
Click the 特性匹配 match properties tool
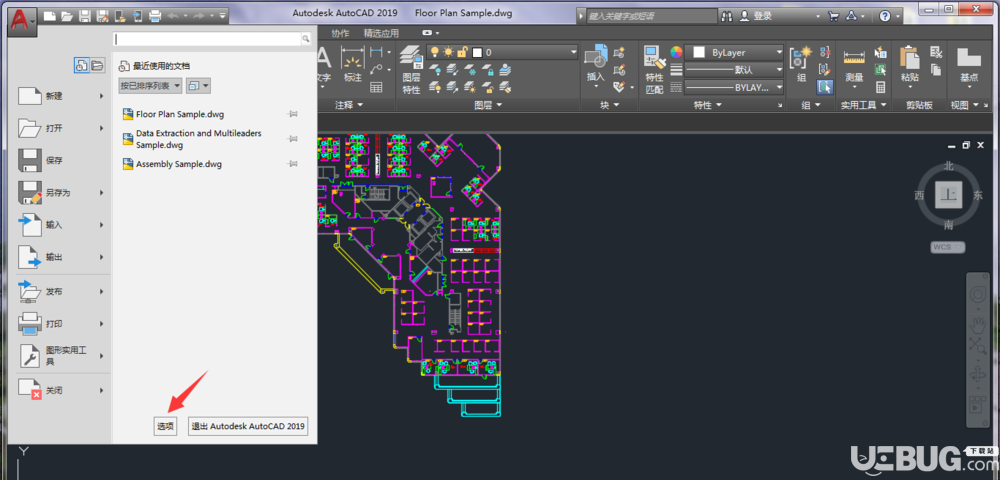click(x=654, y=70)
